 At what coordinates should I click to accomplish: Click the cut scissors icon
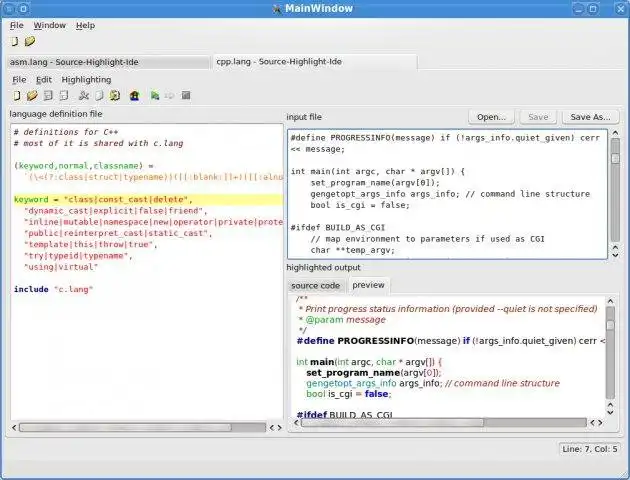pyautogui.click(x=84, y=96)
